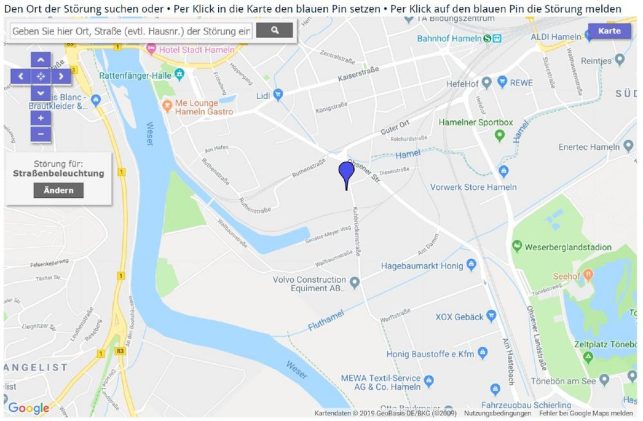Select the Lidl shopping cart marker

pyautogui.click(x=278, y=95)
